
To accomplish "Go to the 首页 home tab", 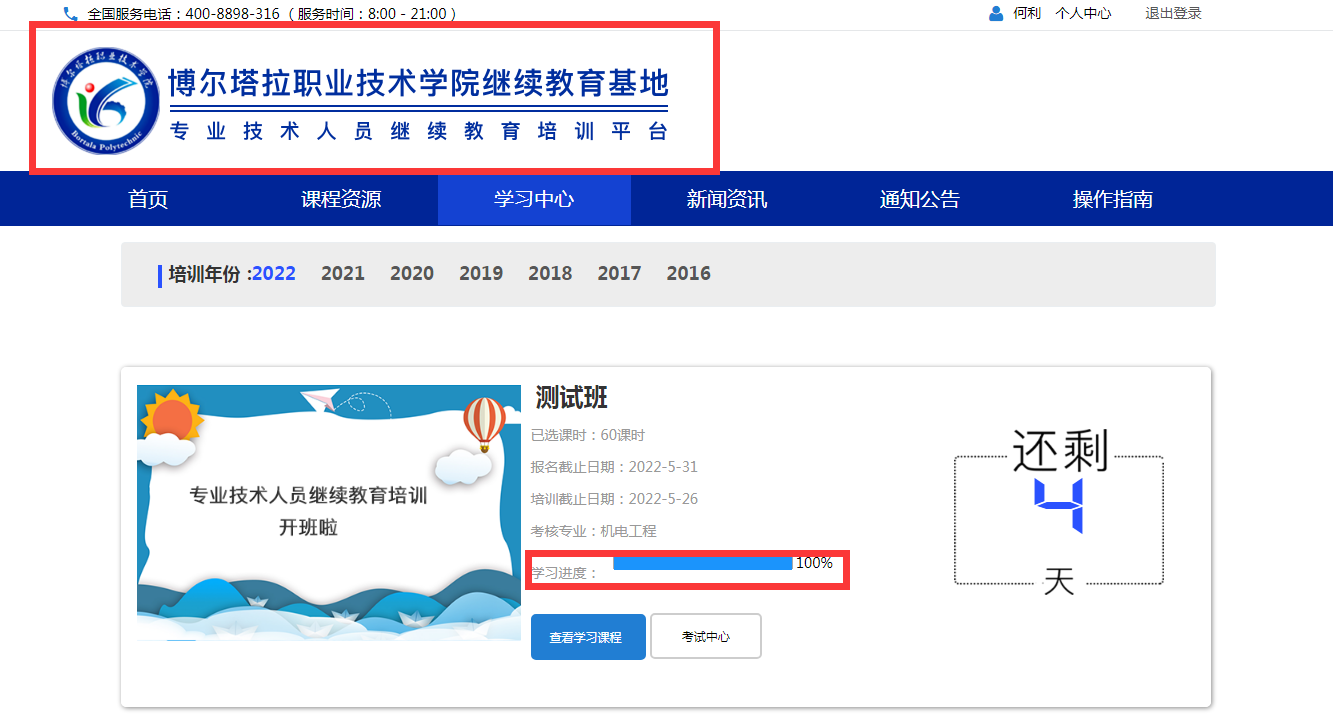I will point(148,199).
